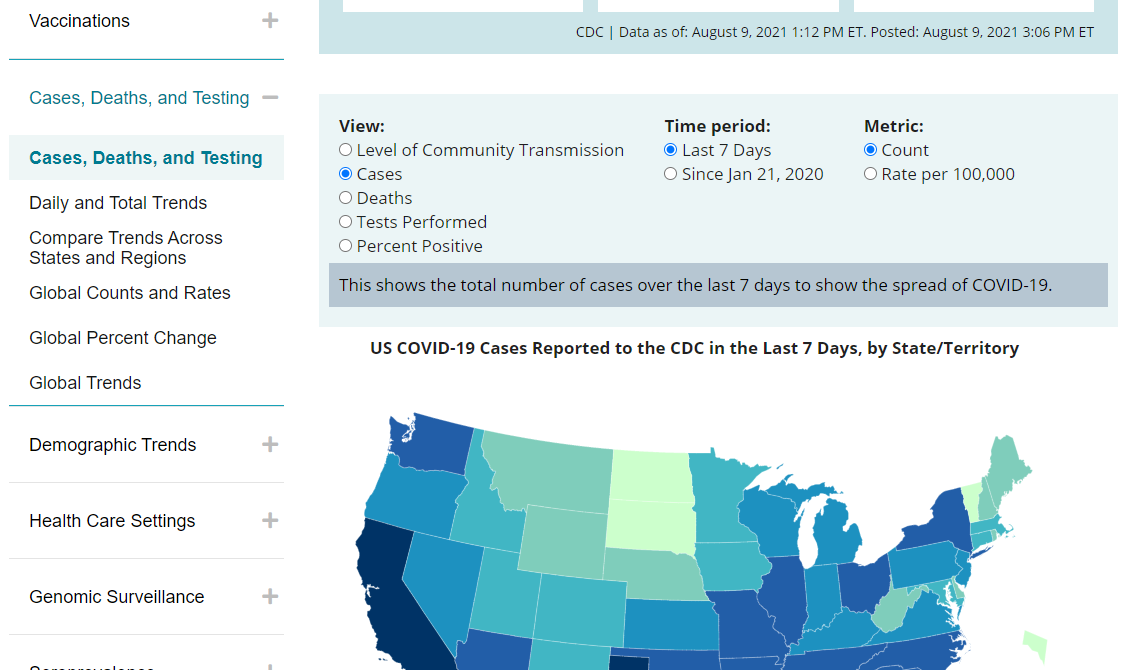Click Colorado on the US map

[580, 609]
